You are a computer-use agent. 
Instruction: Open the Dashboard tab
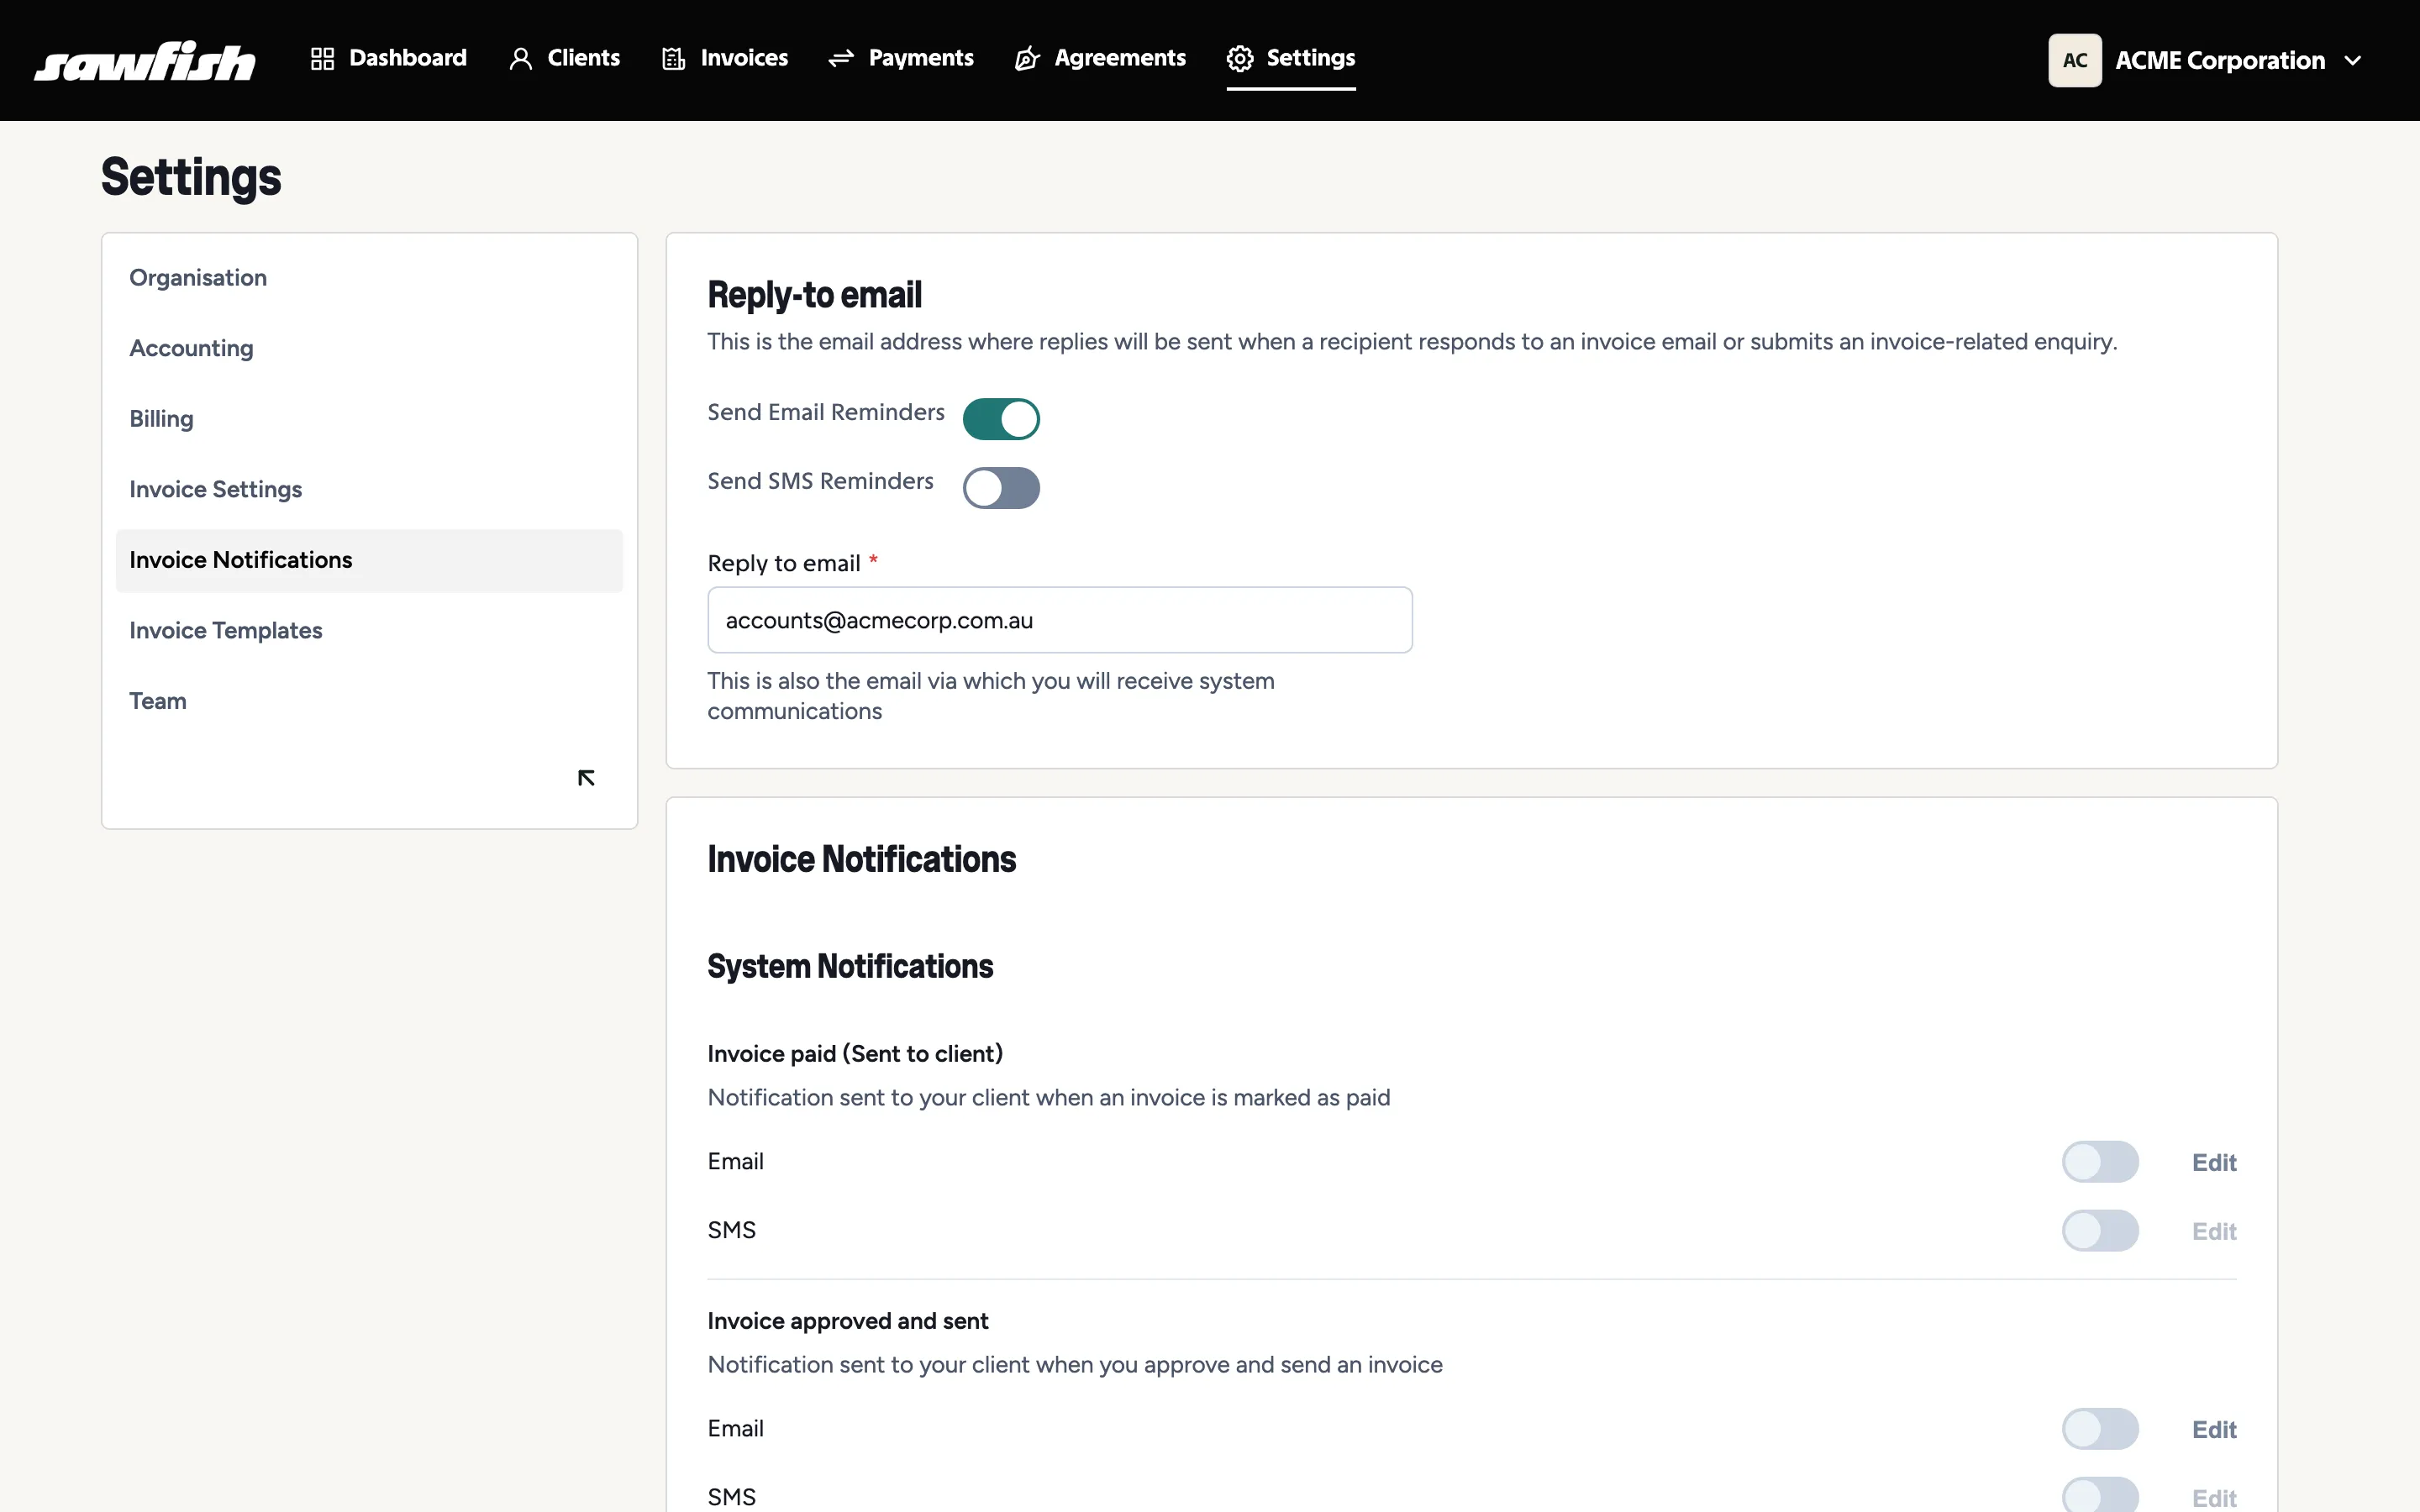388,59
